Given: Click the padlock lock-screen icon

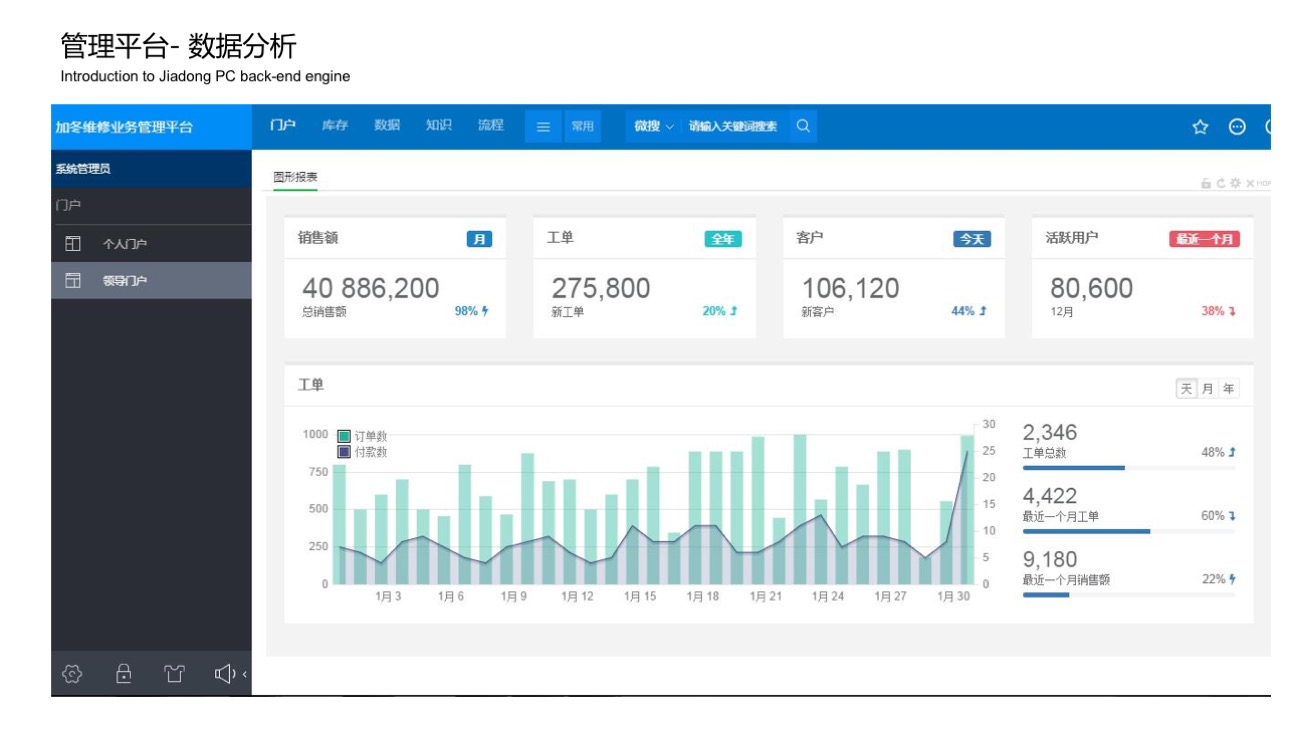Looking at the screenshot, I should 124,674.
